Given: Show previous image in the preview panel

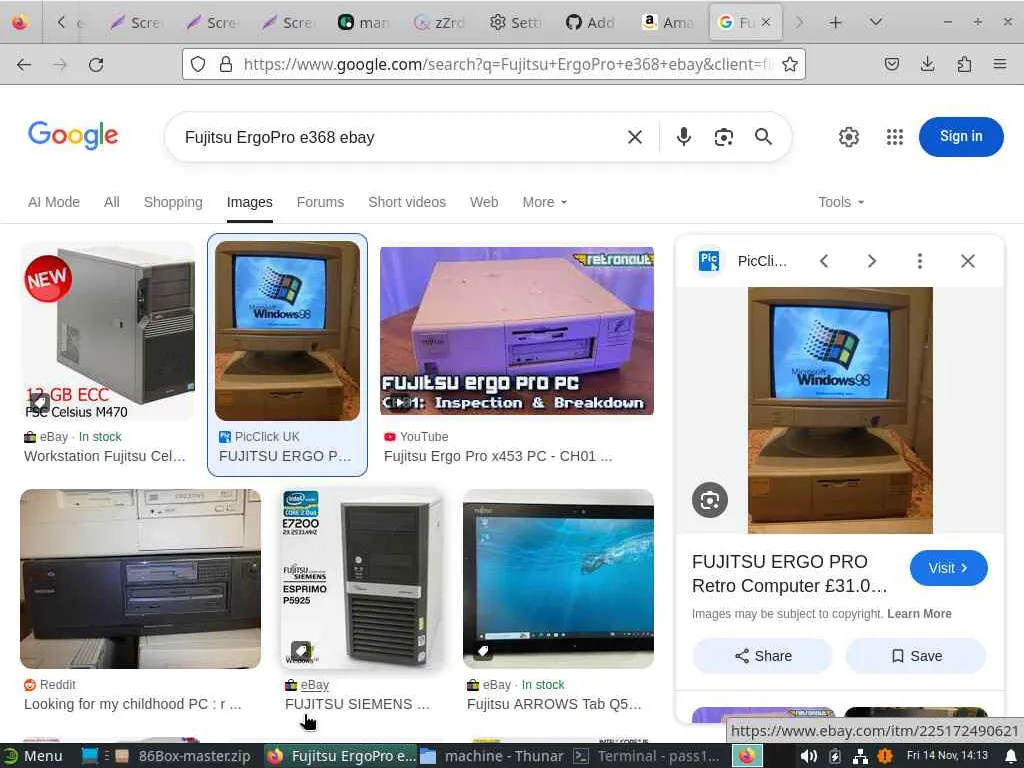Looking at the screenshot, I should [x=824, y=261].
